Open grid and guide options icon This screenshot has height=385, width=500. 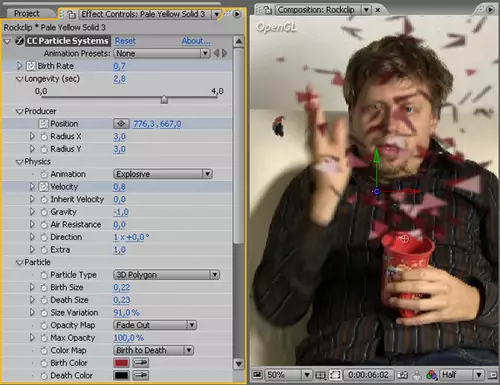[x=320, y=375]
